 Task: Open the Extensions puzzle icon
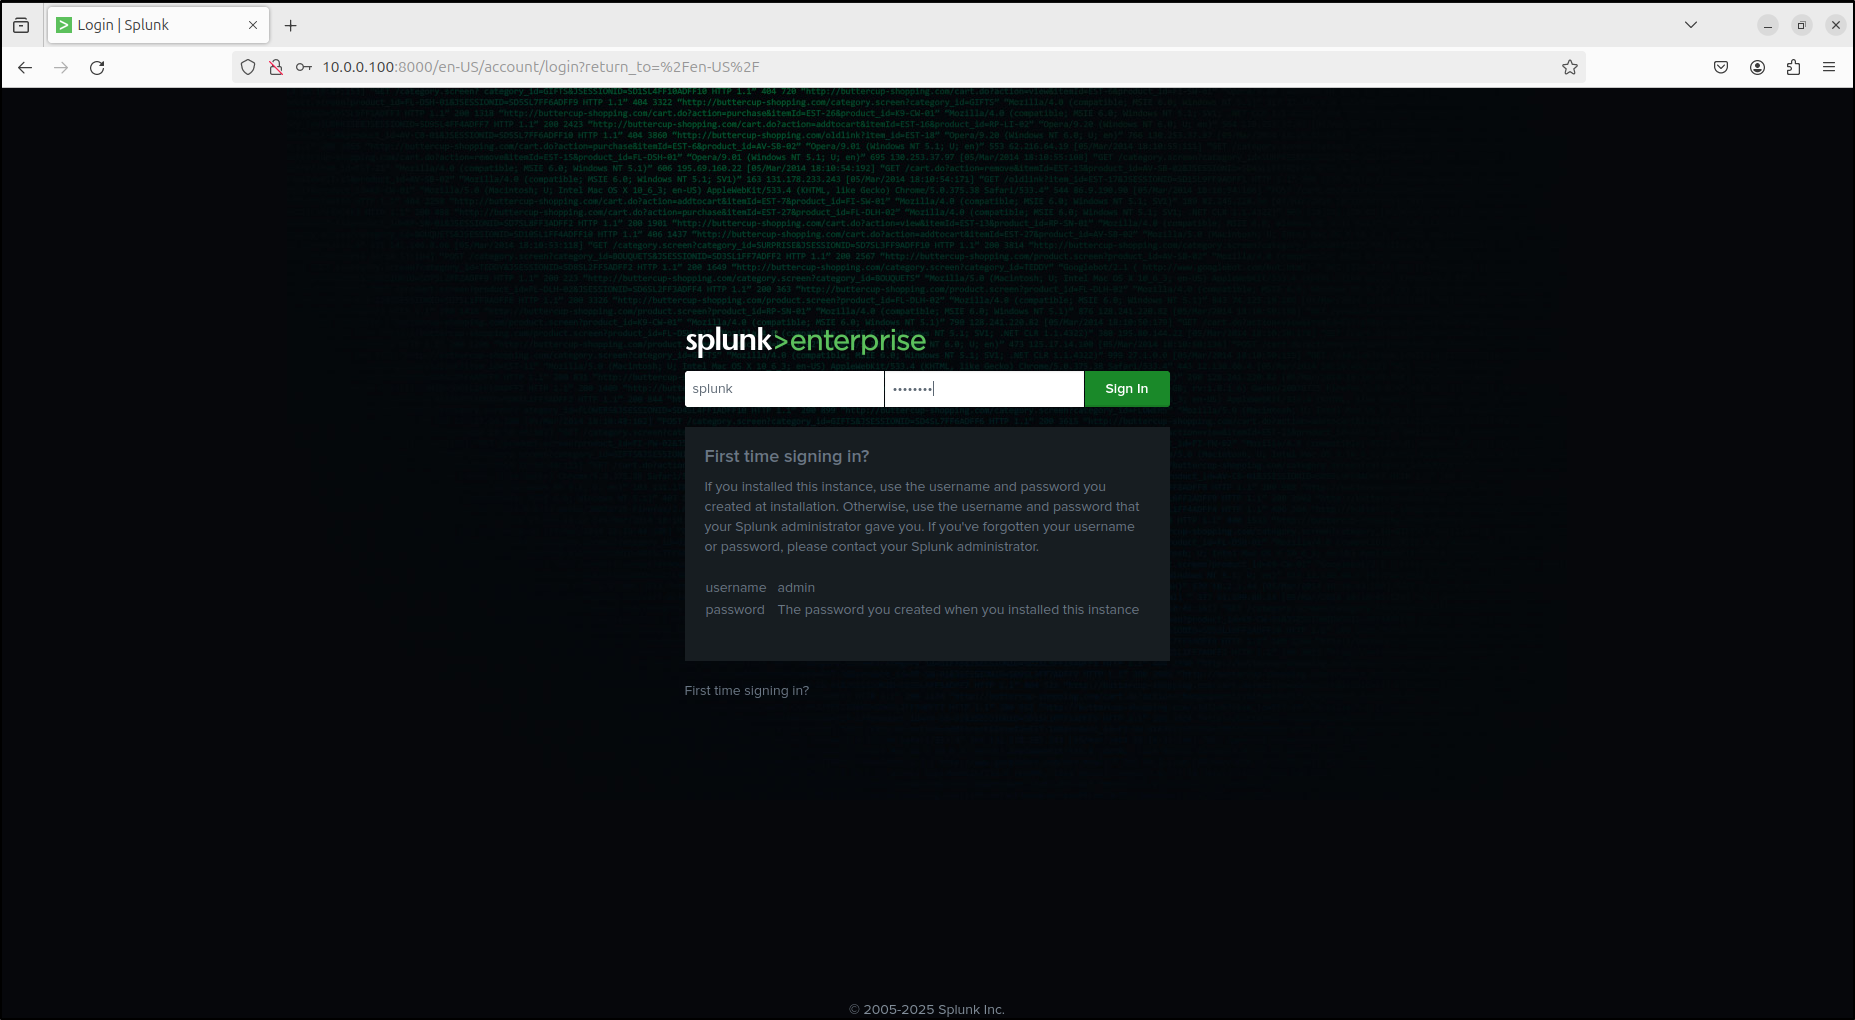[x=1793, y=67]
